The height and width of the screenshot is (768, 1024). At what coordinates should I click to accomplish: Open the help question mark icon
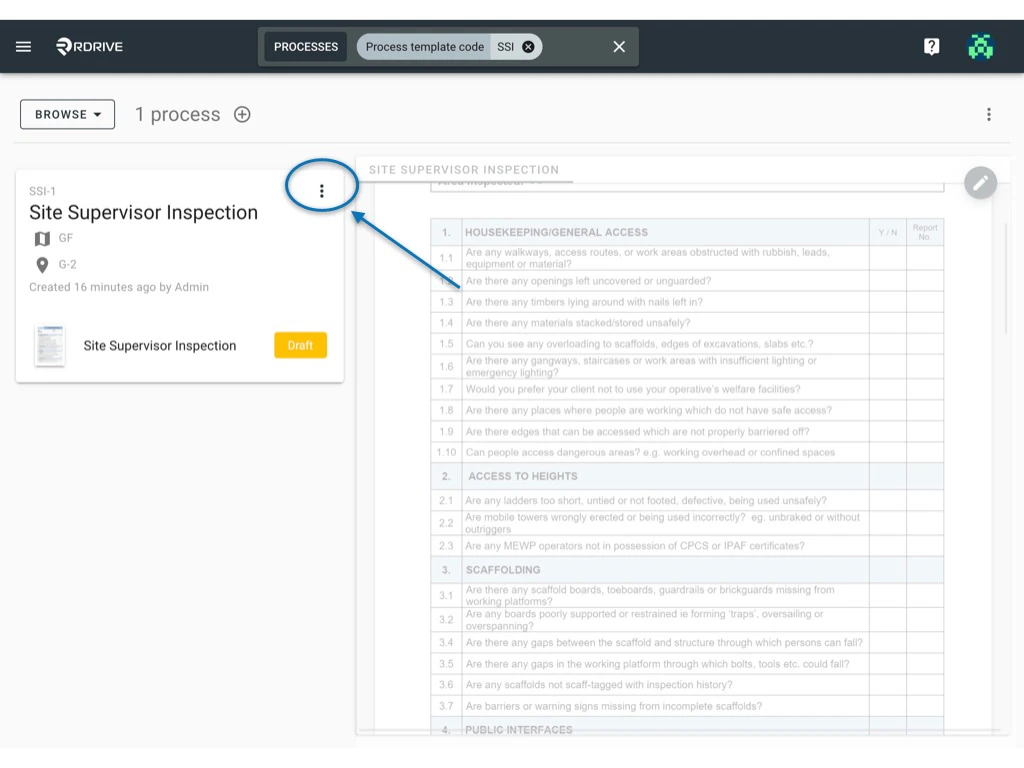(931, 46)
